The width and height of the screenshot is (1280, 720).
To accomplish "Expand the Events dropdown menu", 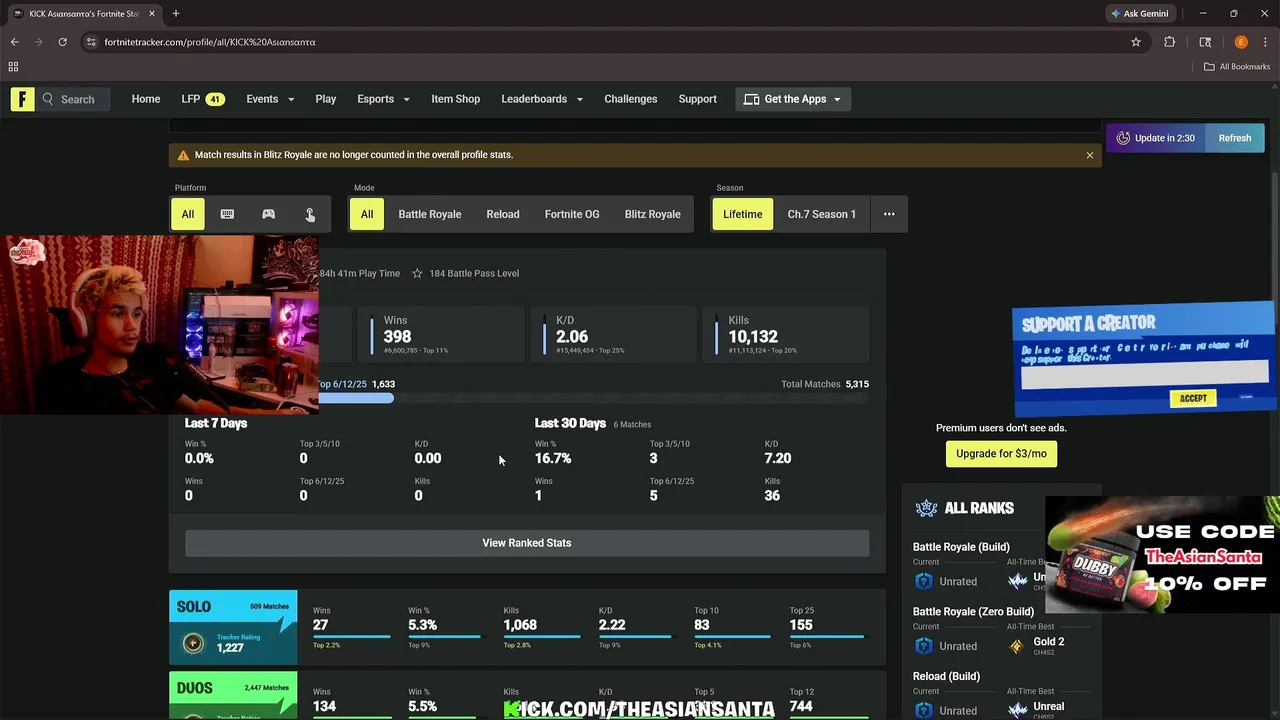I will pos(270,99).
